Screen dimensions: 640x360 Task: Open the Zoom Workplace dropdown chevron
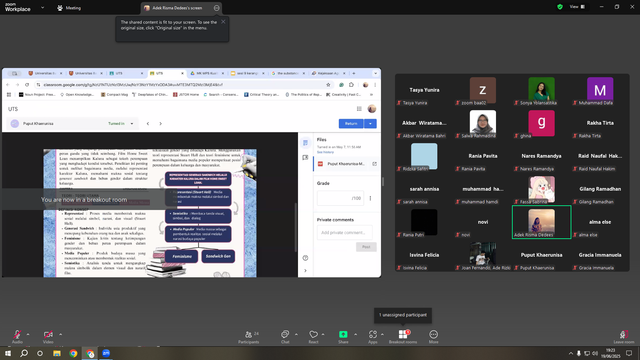(x=42, y=7)
